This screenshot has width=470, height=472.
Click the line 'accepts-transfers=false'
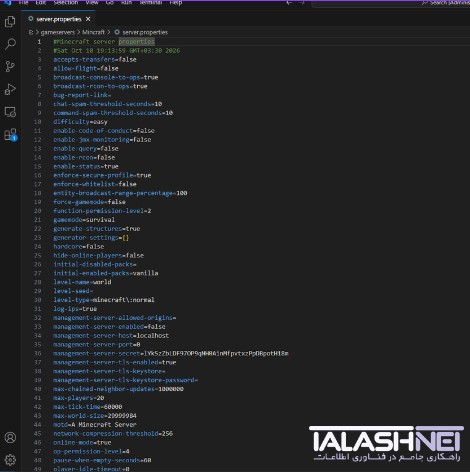pos(95,59)
